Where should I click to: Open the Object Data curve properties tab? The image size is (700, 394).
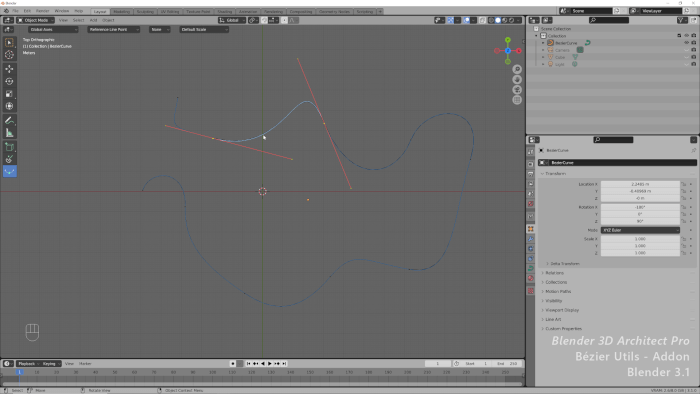click(x=530, y=269)
